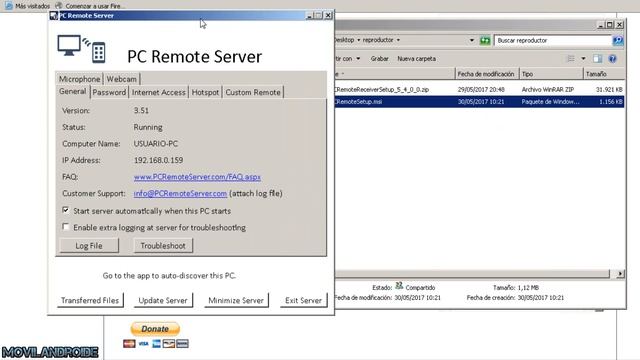Viewport: 640px width, 360px height.
Task: Click the blue help icon in Explorer
Action: [612, 59]
